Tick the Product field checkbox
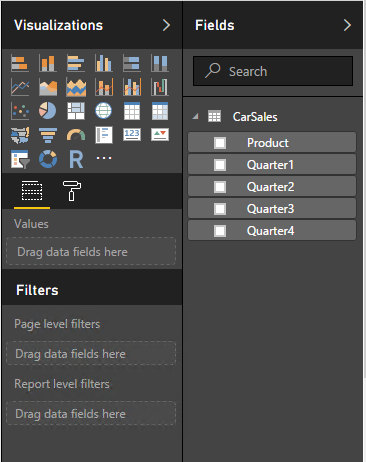 pos(220,143)
